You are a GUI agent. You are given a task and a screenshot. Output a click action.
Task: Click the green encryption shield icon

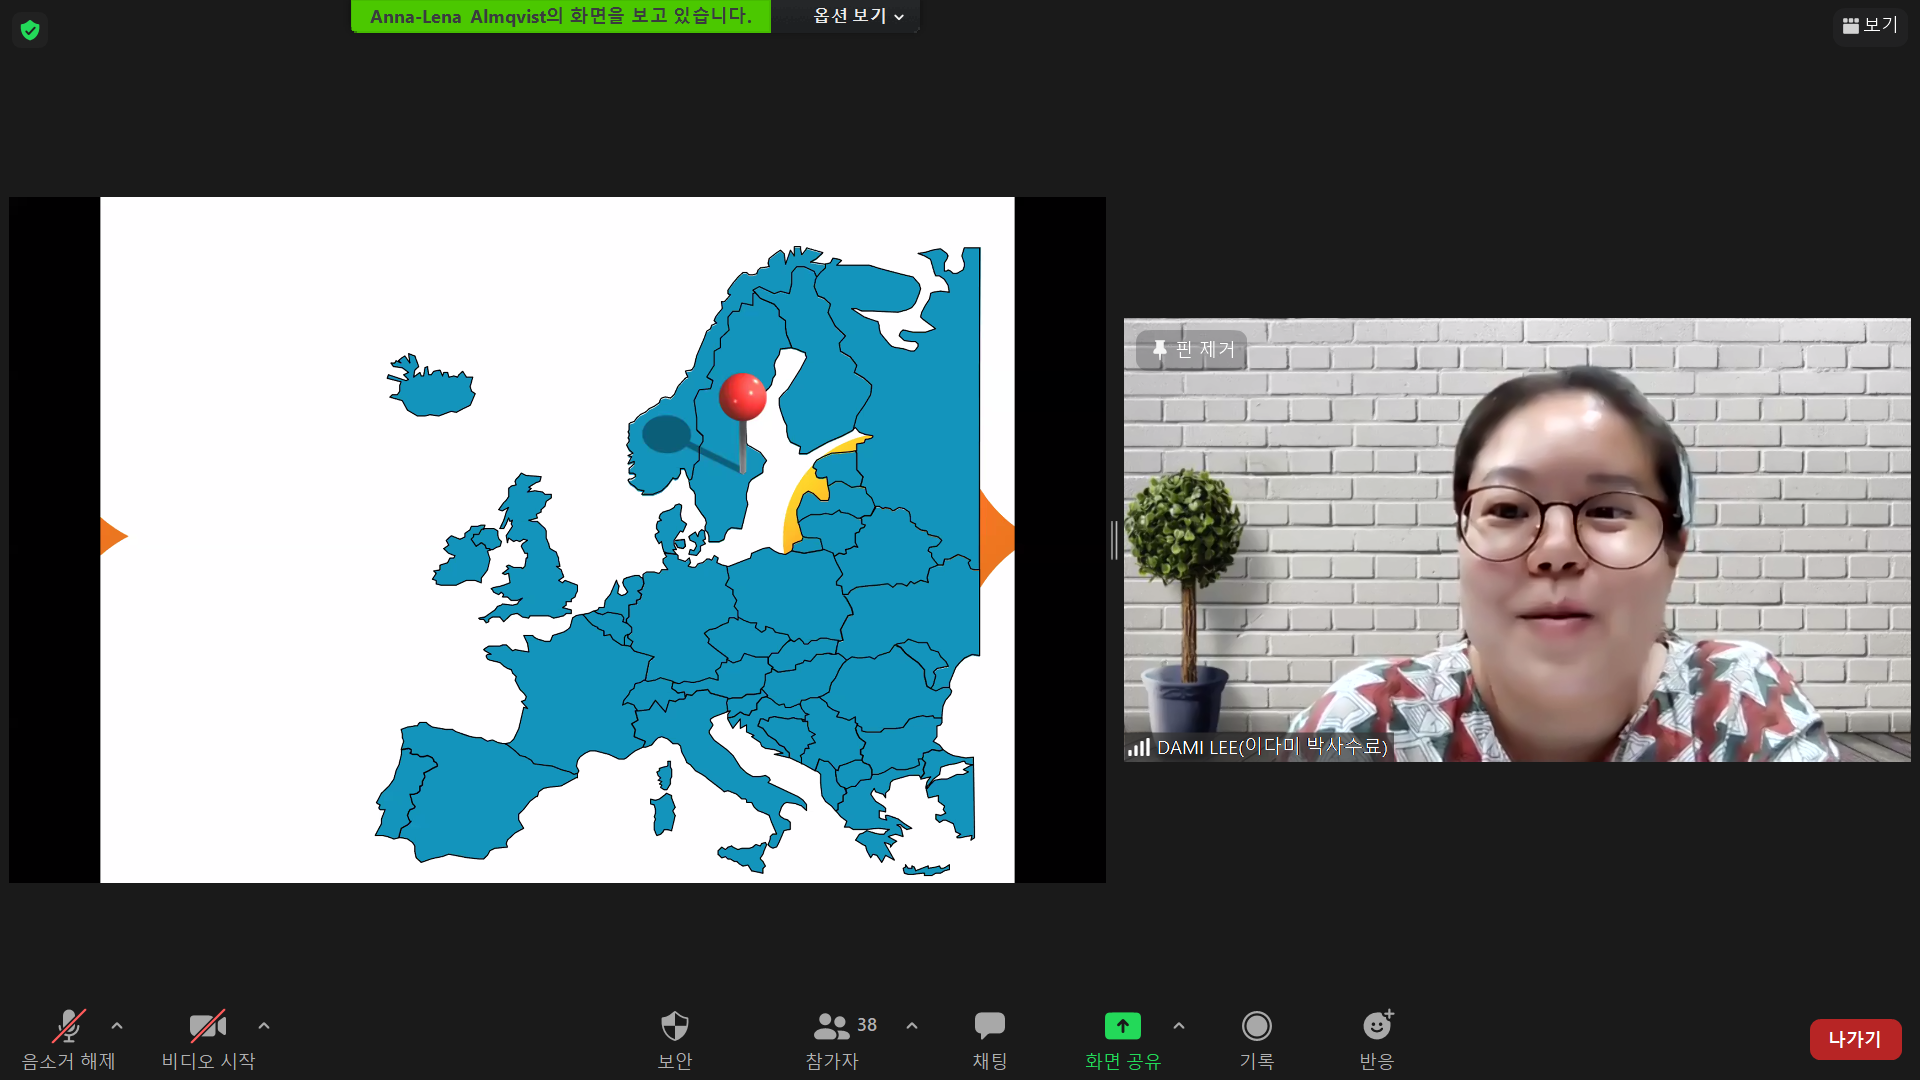[30, 30]
